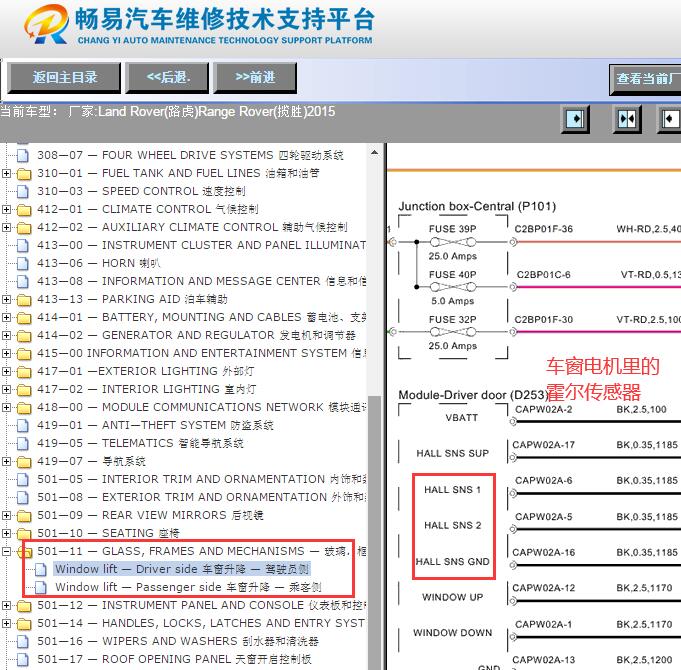Expand the 501-09 Rear View Mirrors folder
The height and width of the screenshot is (670, 681).
tap(6, 515)
